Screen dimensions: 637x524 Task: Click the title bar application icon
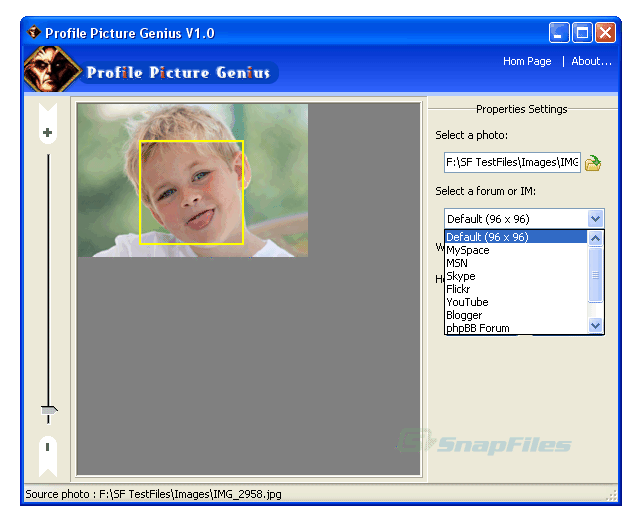pos(33,33)
